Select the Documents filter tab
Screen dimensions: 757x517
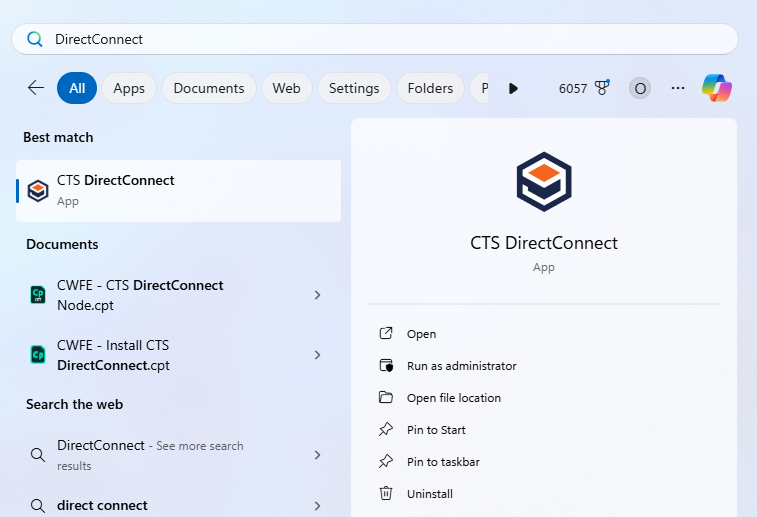tap(208, 88)
